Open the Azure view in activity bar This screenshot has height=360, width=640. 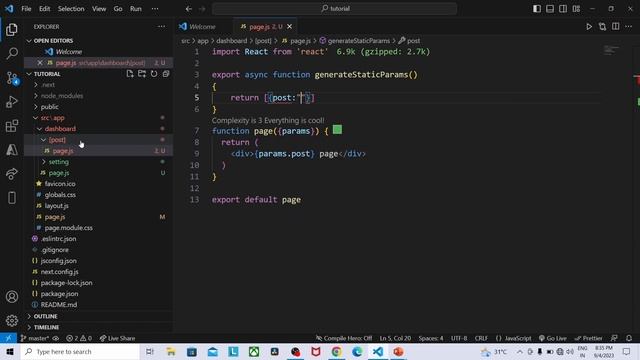point(12,150)
